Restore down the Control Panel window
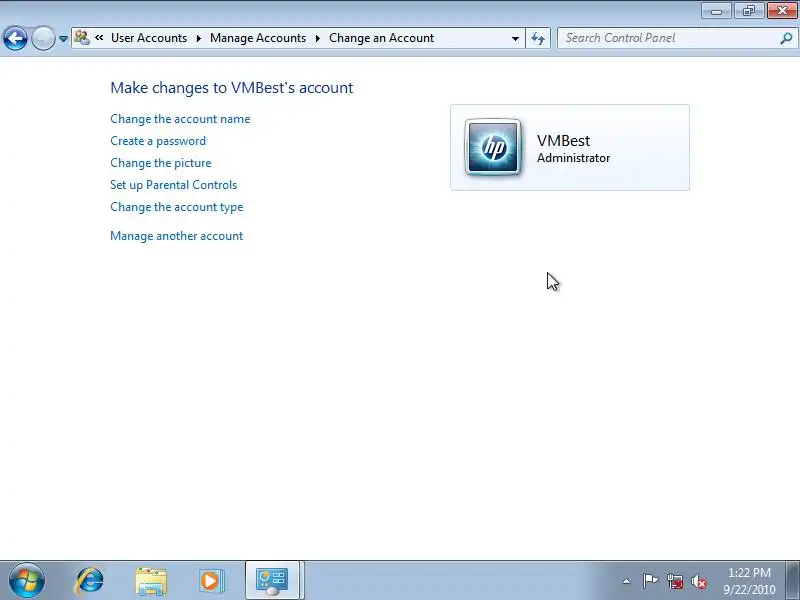The width and height of the screenshot is (800, 600). click(x=748, y=11)
